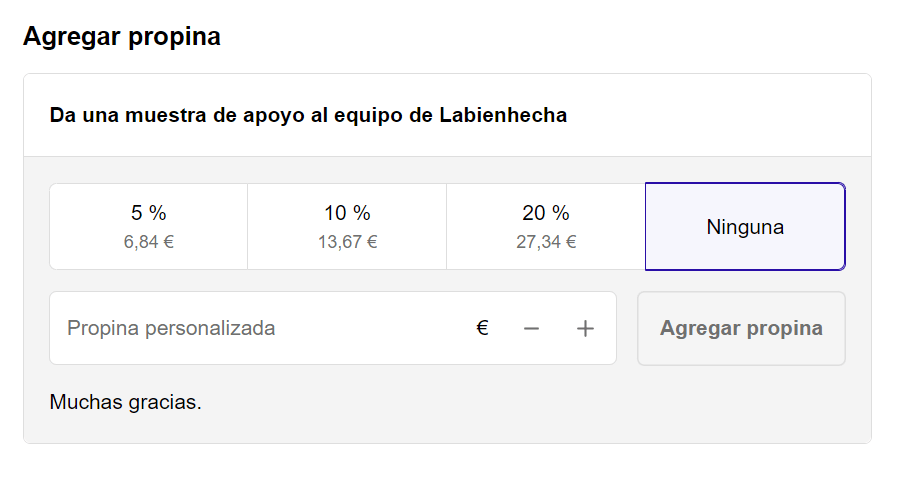The height and width of the screenshot is (501, 907).
Task: Click the 27,34 € tip amount
Action: [545, 242]
